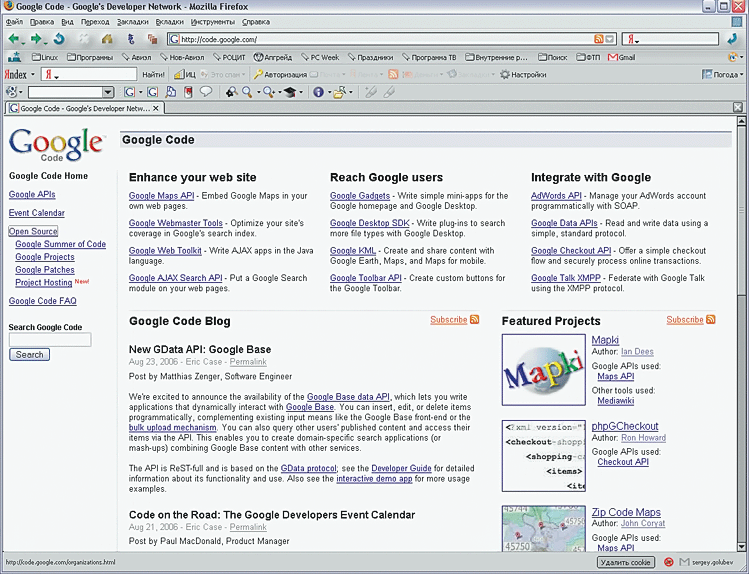
Task: Click the graduation cap Scholar icon
Action: pyautogui.click(x=289, y=92)
